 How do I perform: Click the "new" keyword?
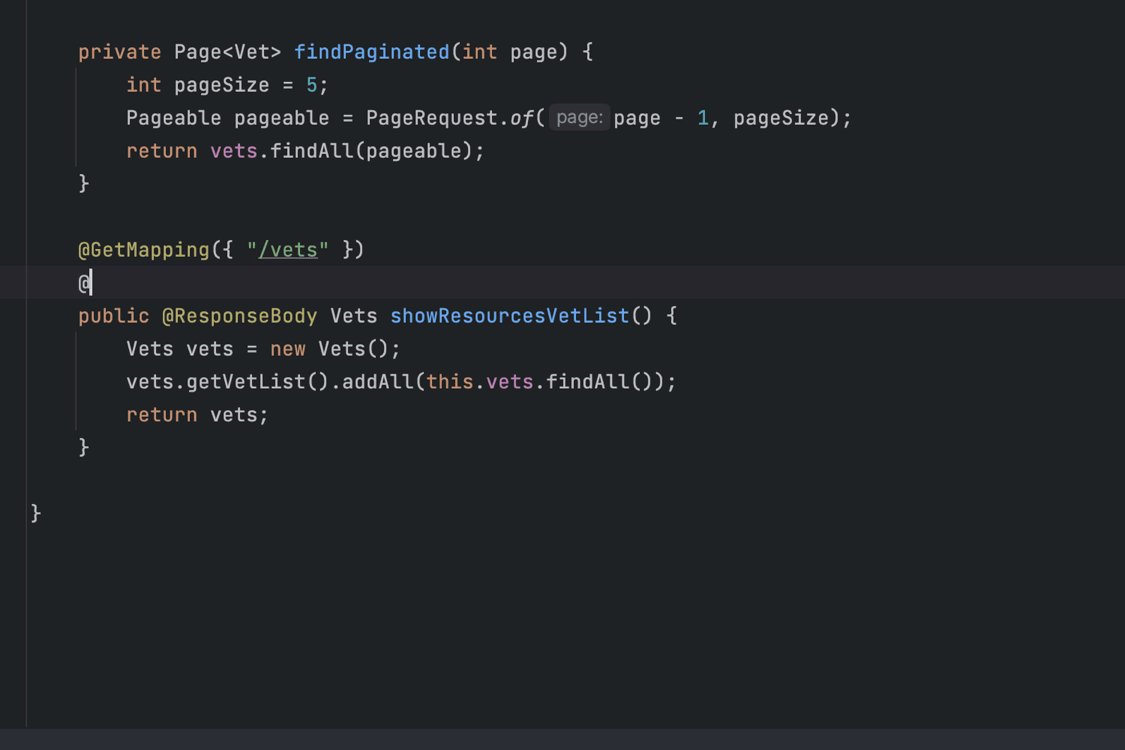(x=288, y=349)
